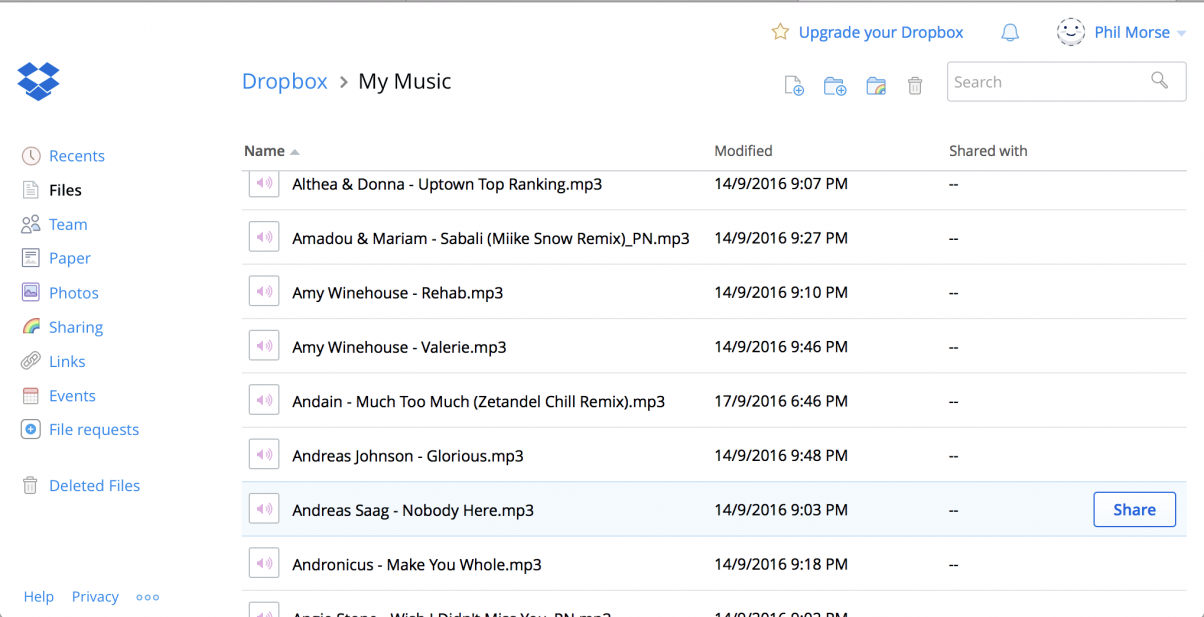Image resolution: width=1204 pixels, height=617 pixels.
Task: Open notifications bell icon
Action: click(1010, 33)
